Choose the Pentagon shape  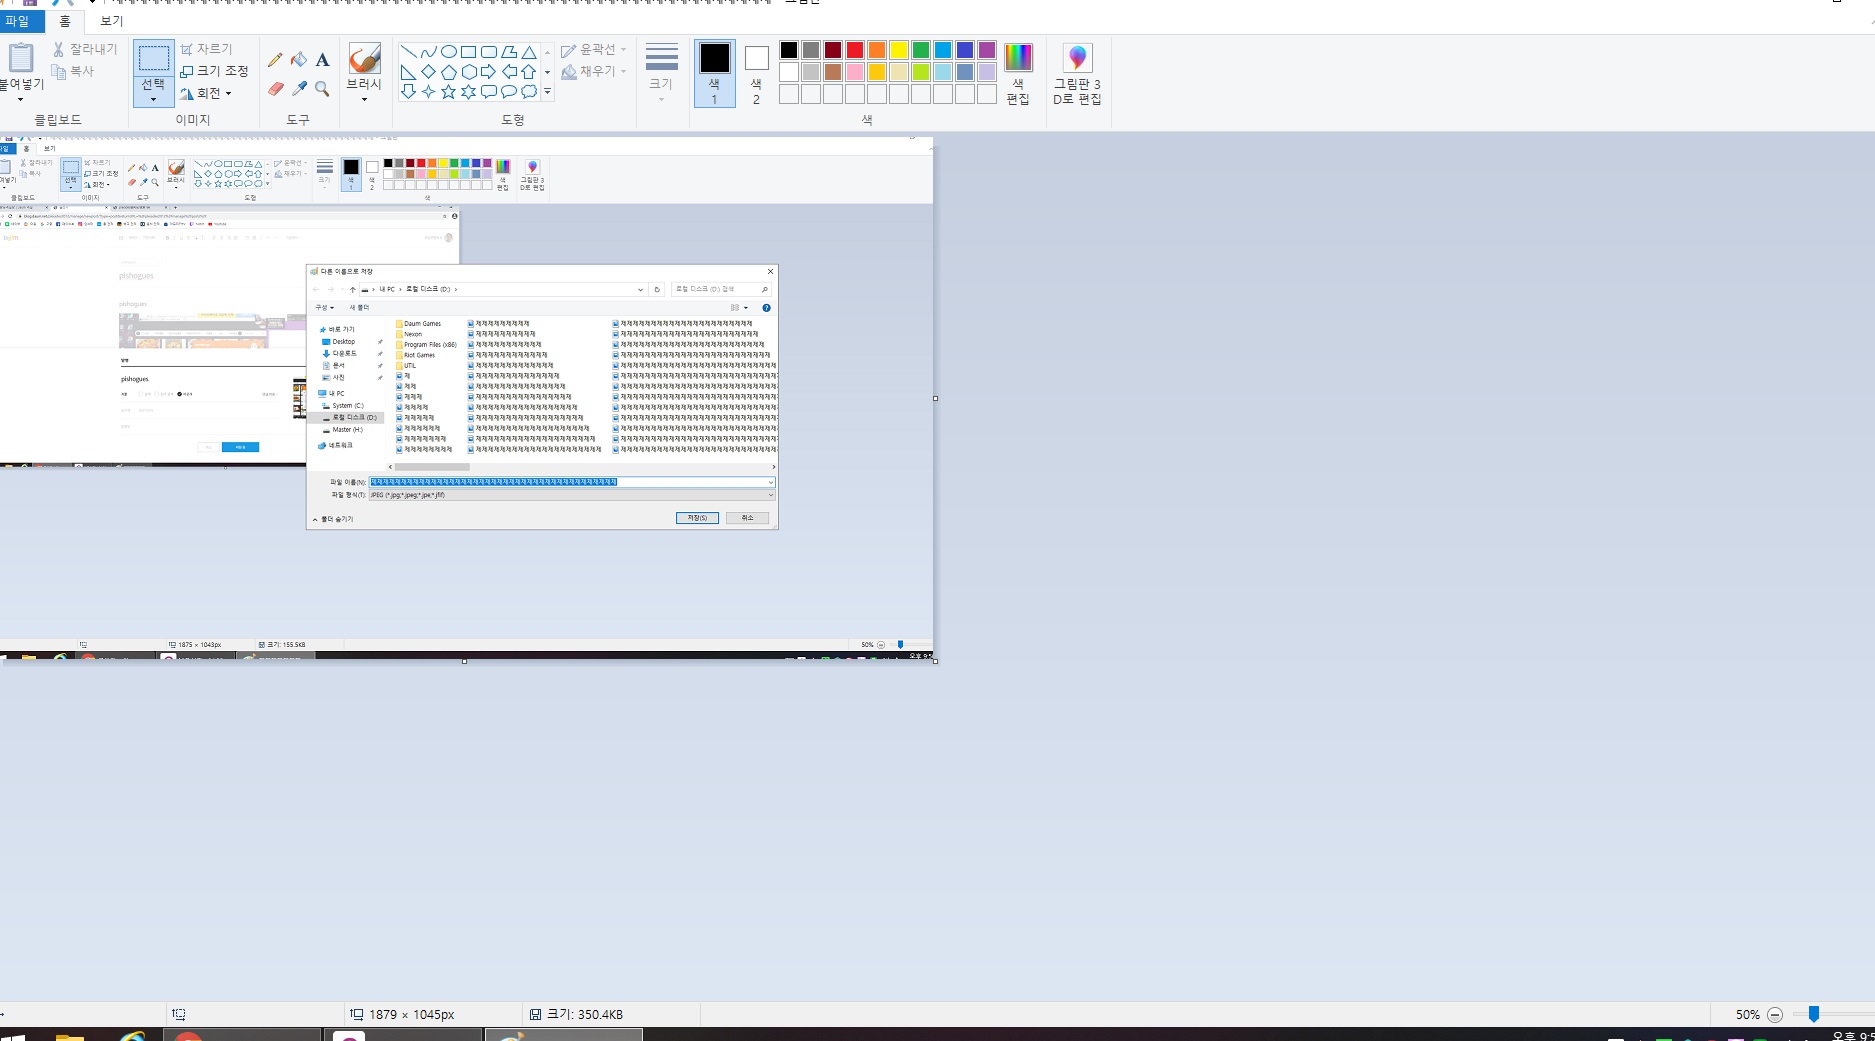448,72
